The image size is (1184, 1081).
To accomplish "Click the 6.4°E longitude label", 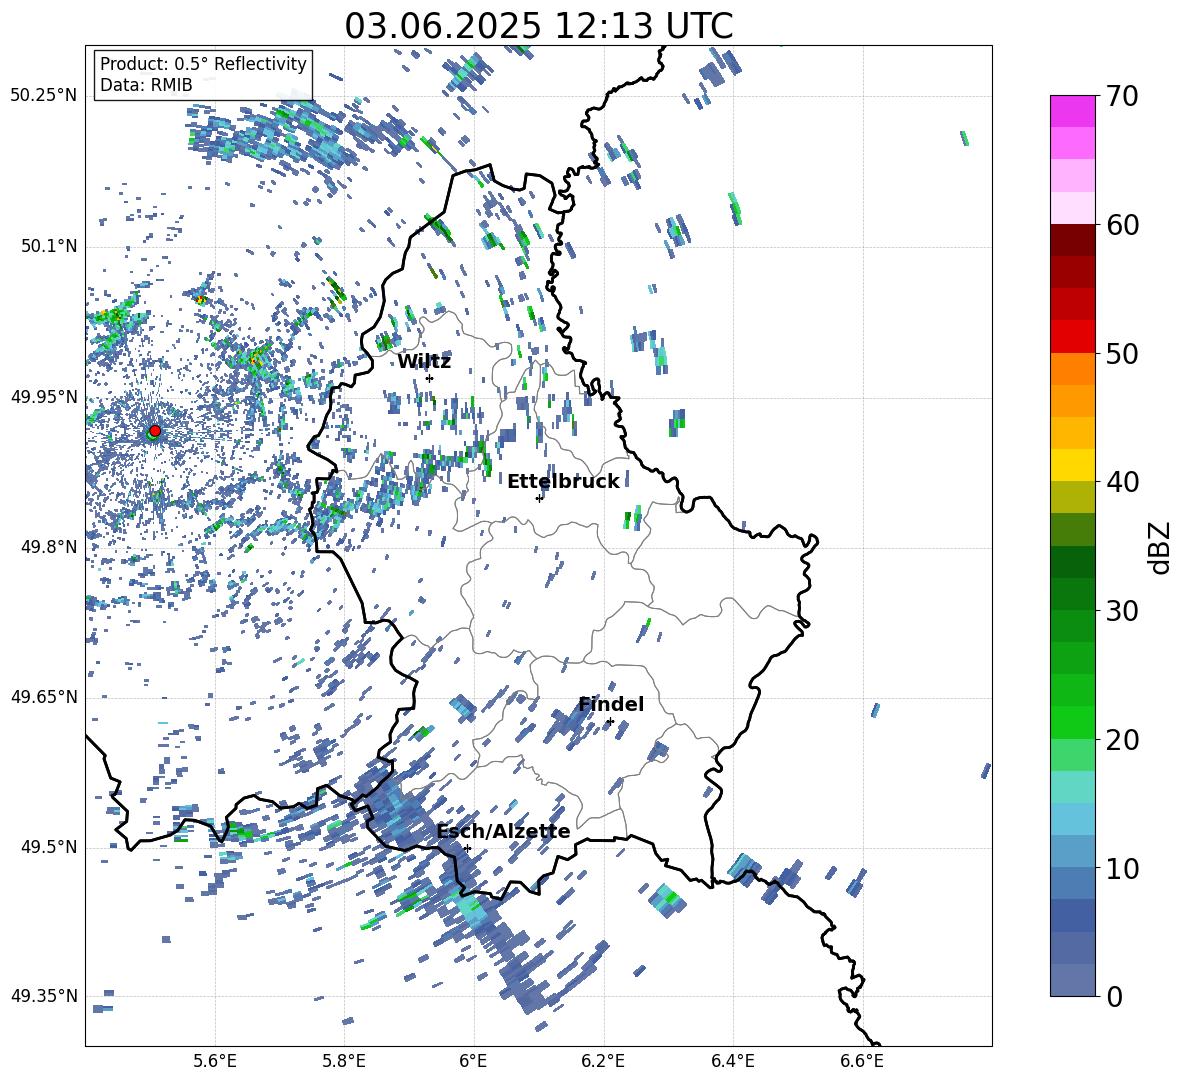I will (732, 1061).
